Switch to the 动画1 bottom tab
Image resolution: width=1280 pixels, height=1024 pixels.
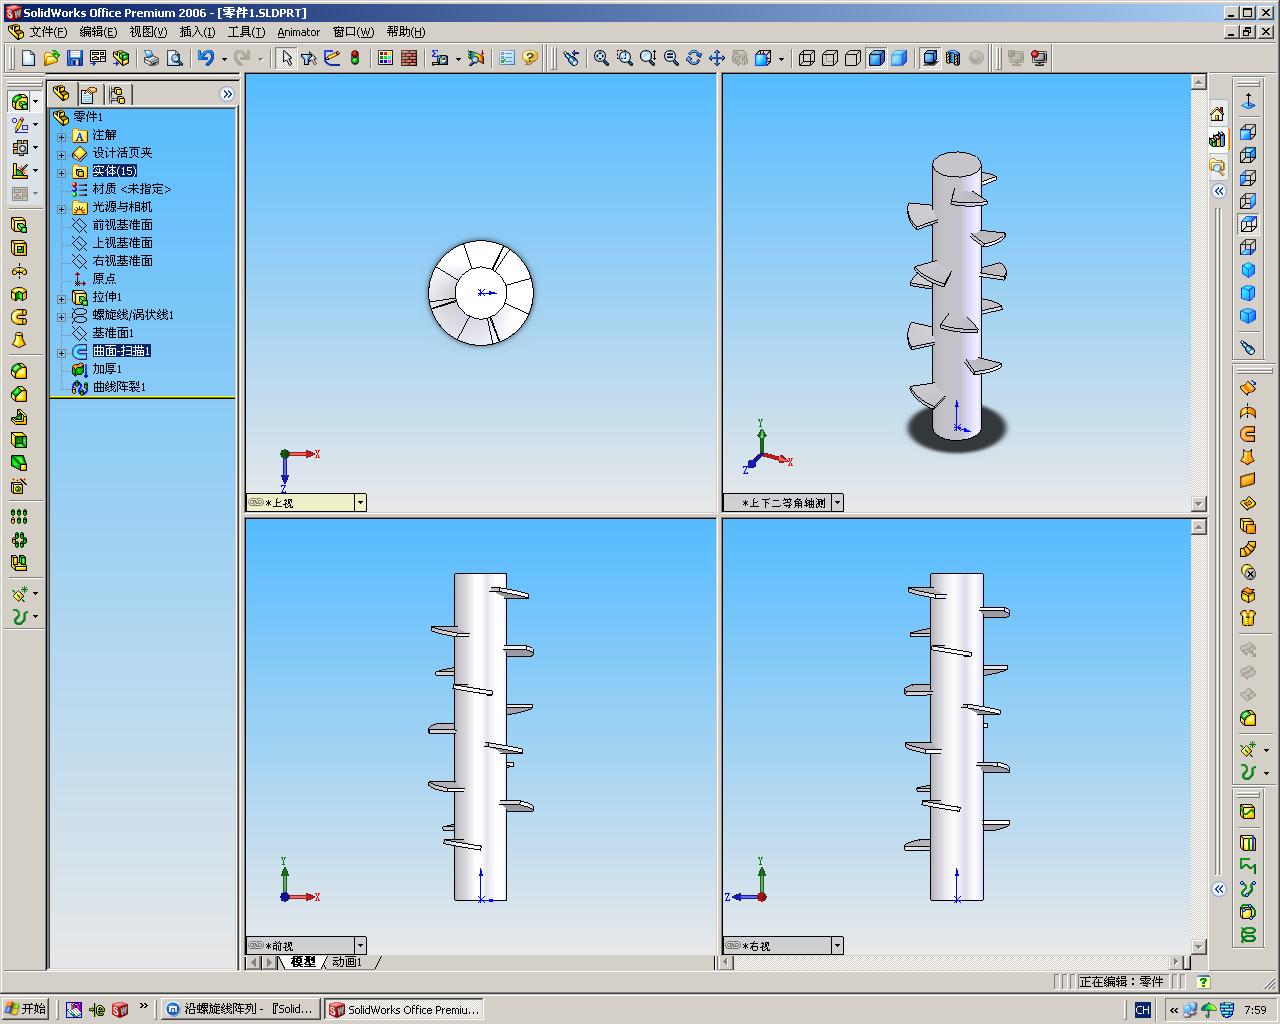tap(347, 962)
